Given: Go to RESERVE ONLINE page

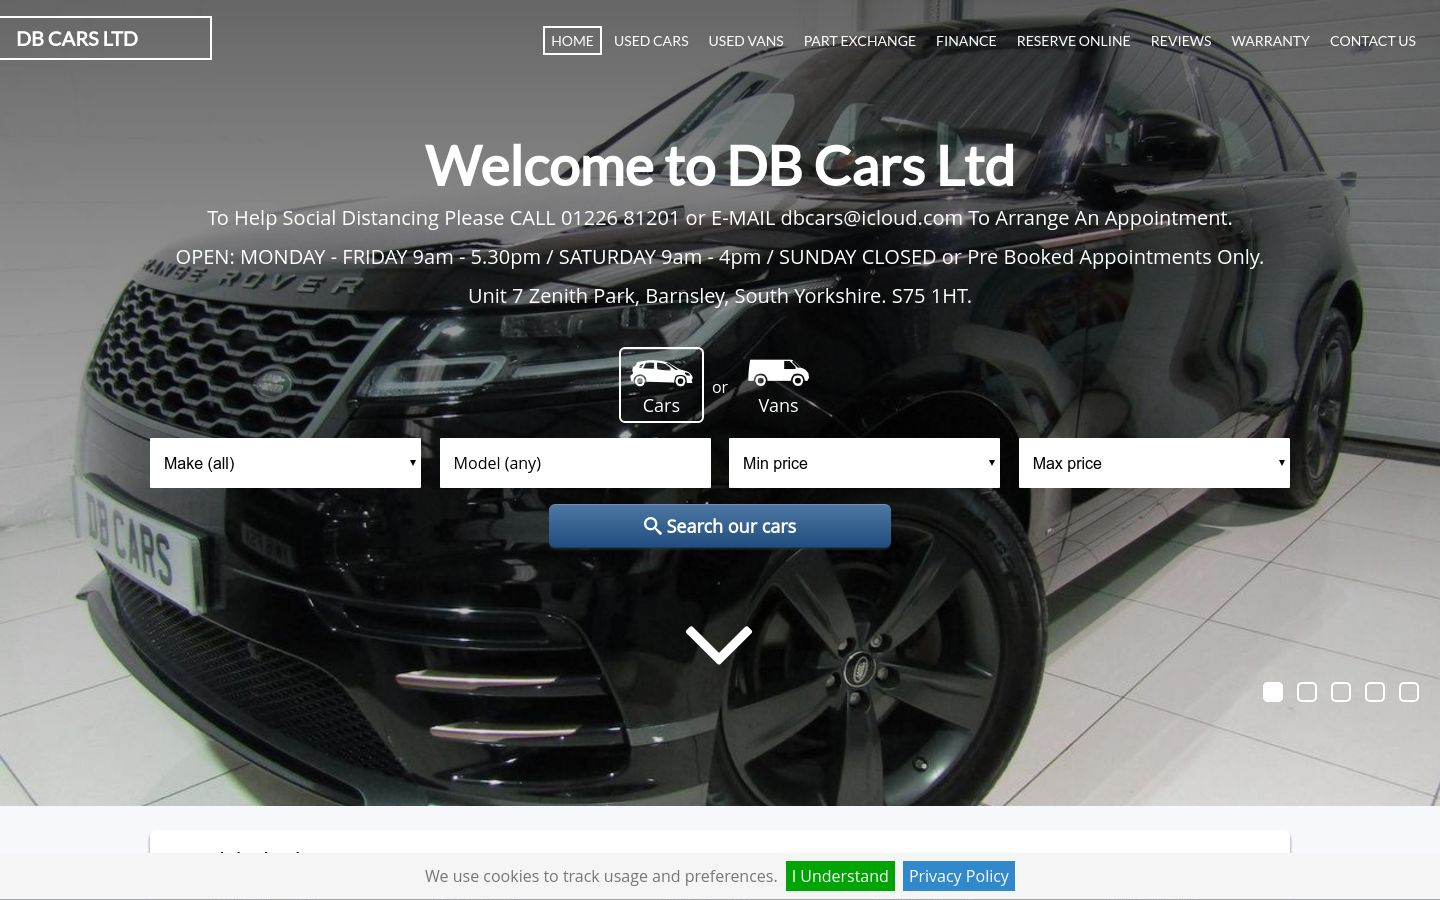Looking at the screenshot, I should tap(1074, 41).
